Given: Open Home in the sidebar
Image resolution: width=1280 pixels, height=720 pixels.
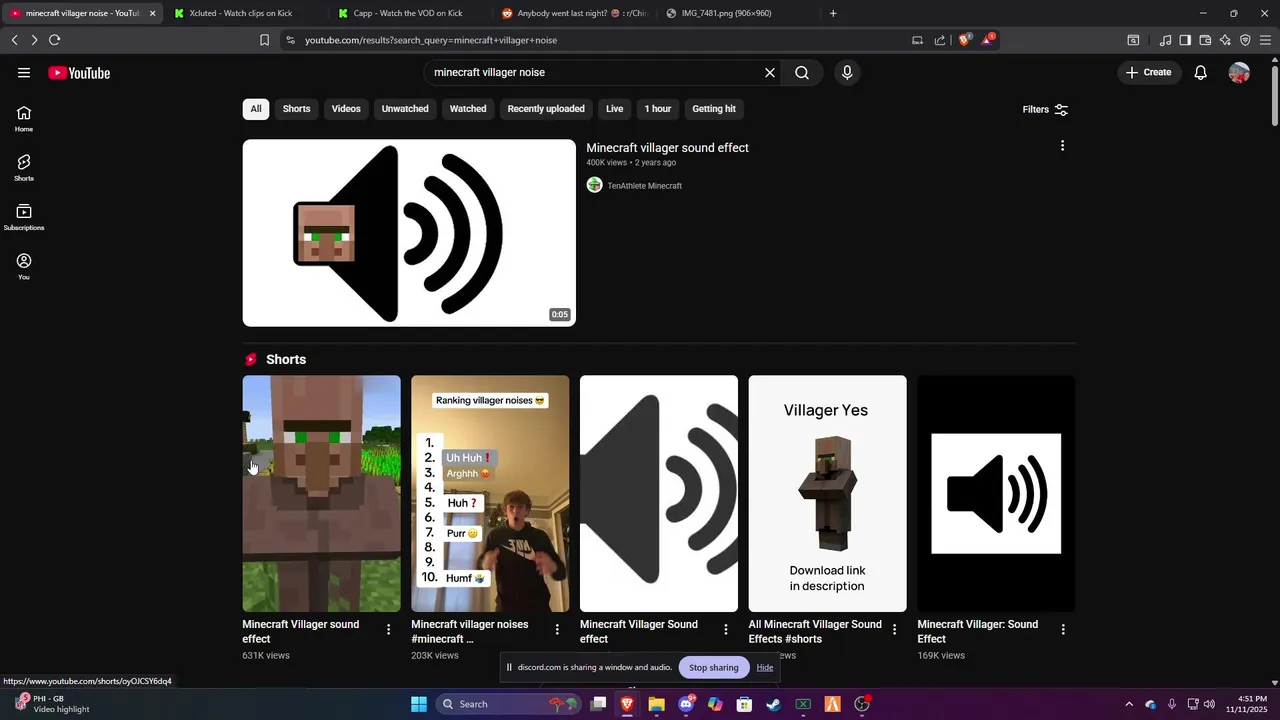Looking at the screenshot, I should 24,118.
